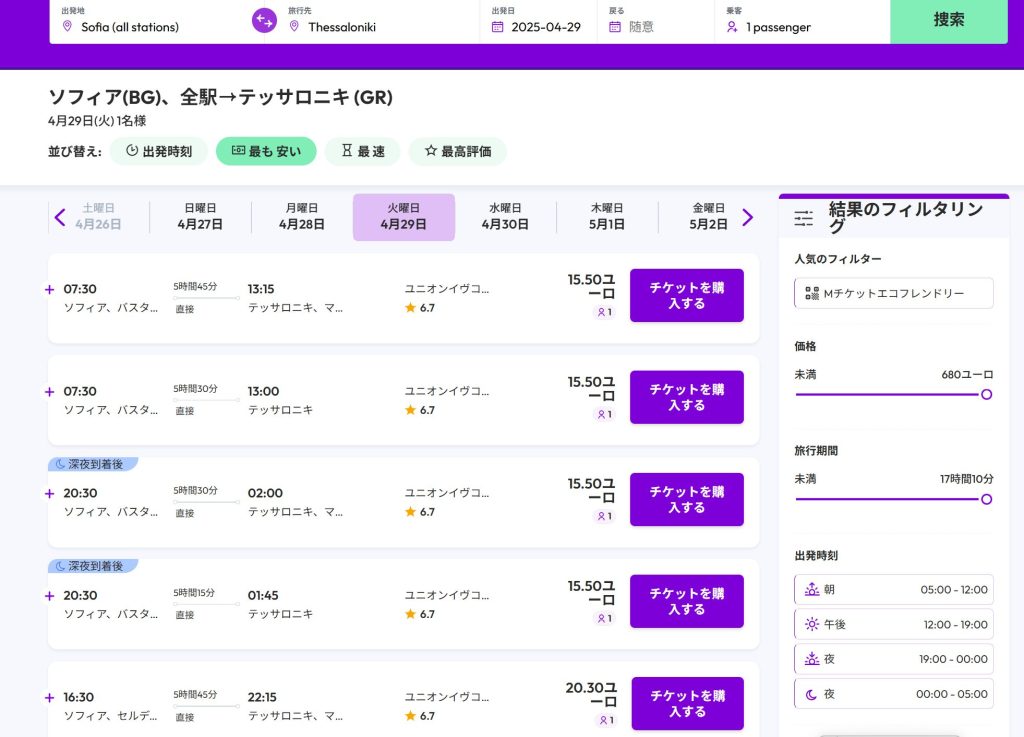Buy ticket for the 07:30 to 13:15 trip
Viewport: 1024px width, 737px height.
[686, 295]
